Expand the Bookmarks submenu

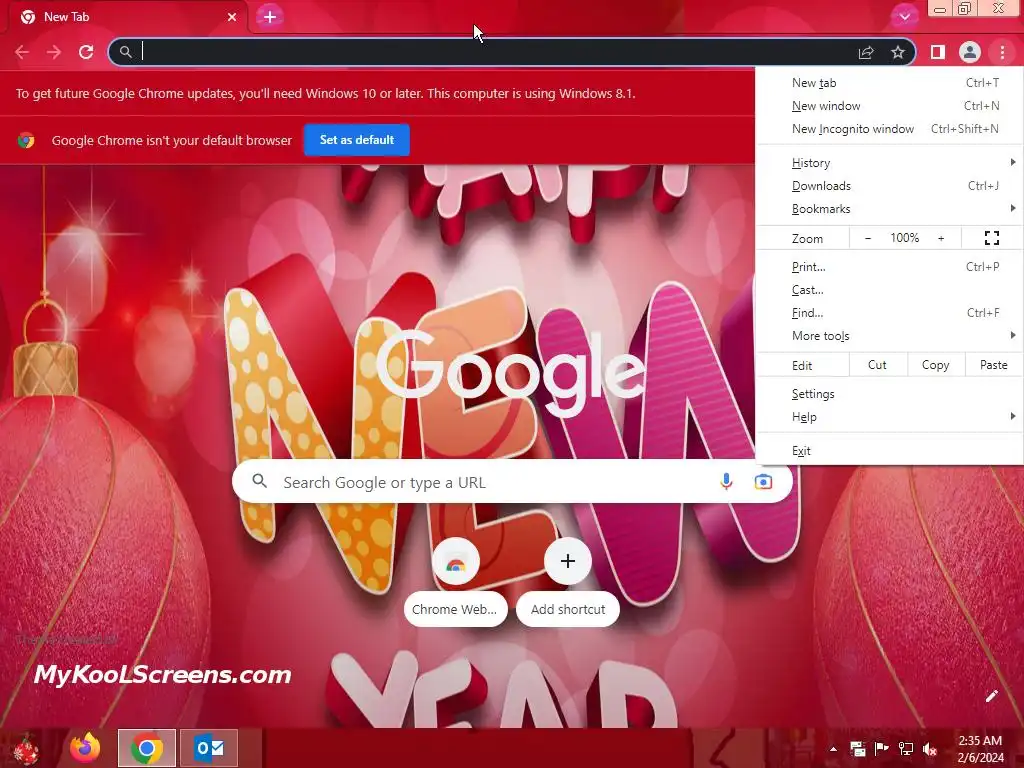click(x=889, y=209)
